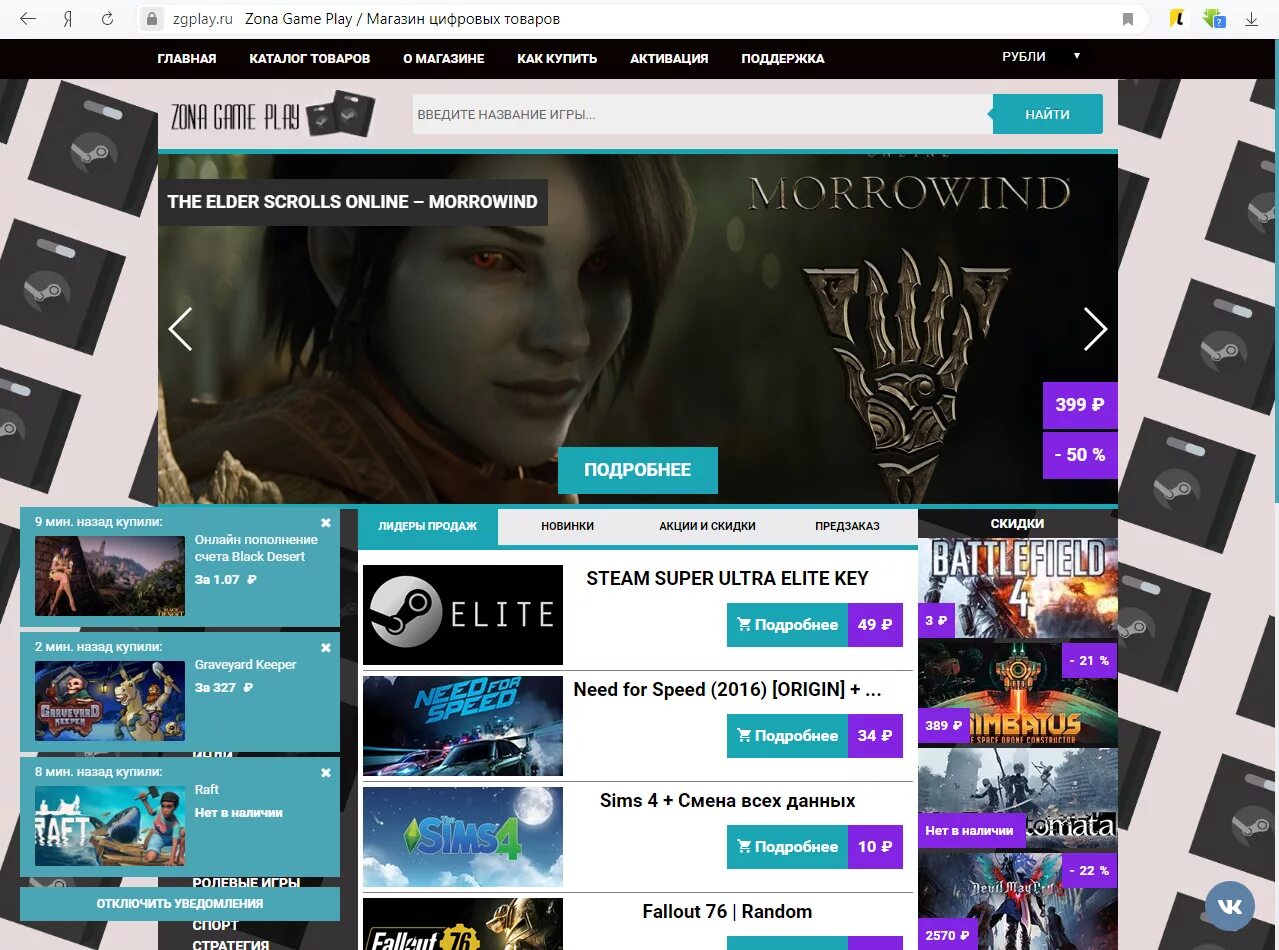
Task: Close the Graveyard Keeper purchase notification
Action: (x=326, y=648)
